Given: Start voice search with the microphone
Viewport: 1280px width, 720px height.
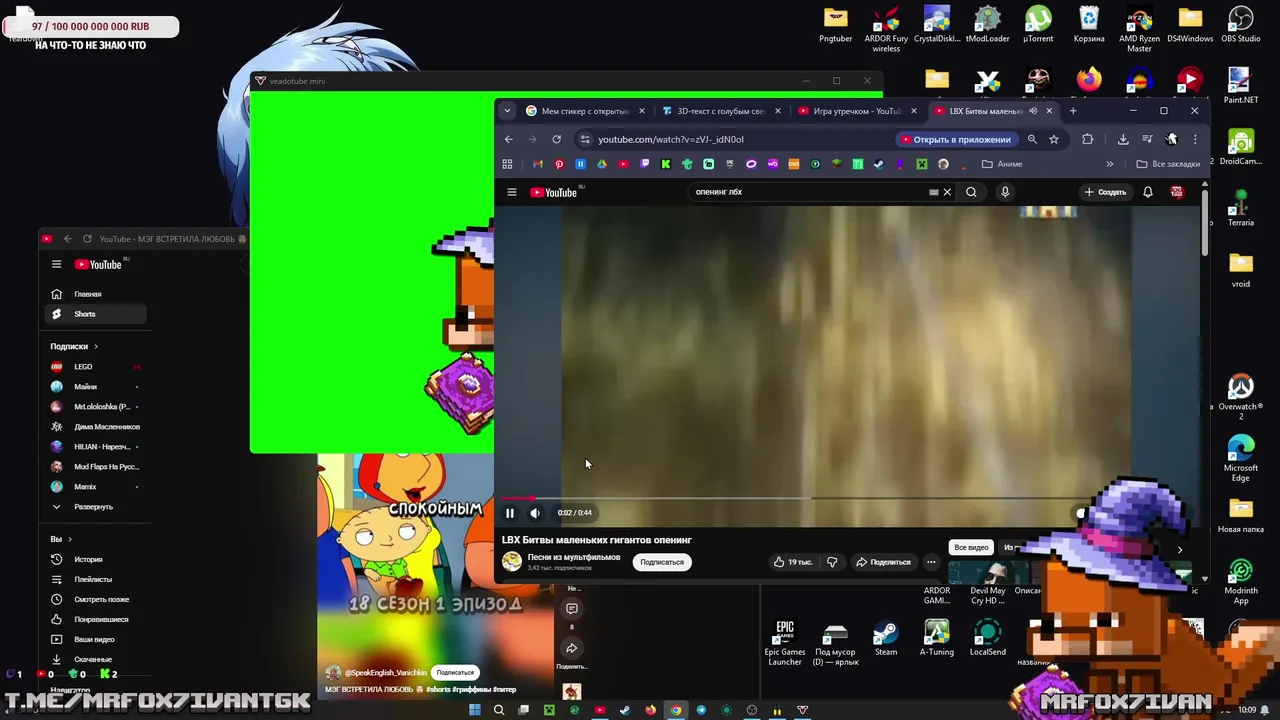Looking at the screenshot, I should [1005, 192].
